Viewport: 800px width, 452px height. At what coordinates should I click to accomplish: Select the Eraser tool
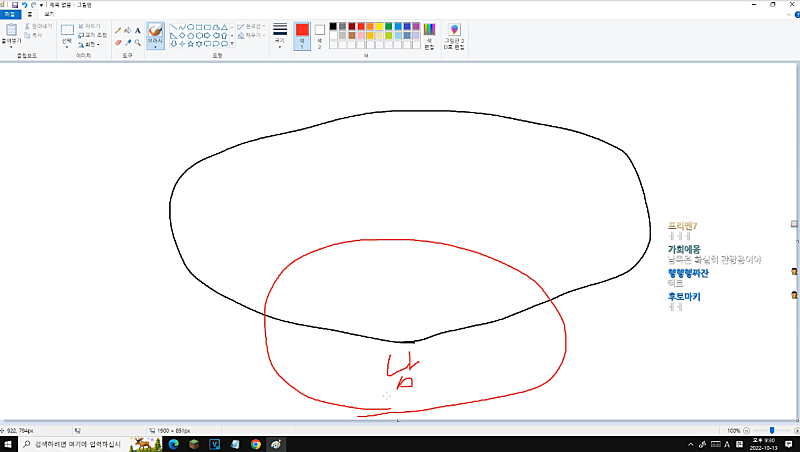(x=118, y=43)
